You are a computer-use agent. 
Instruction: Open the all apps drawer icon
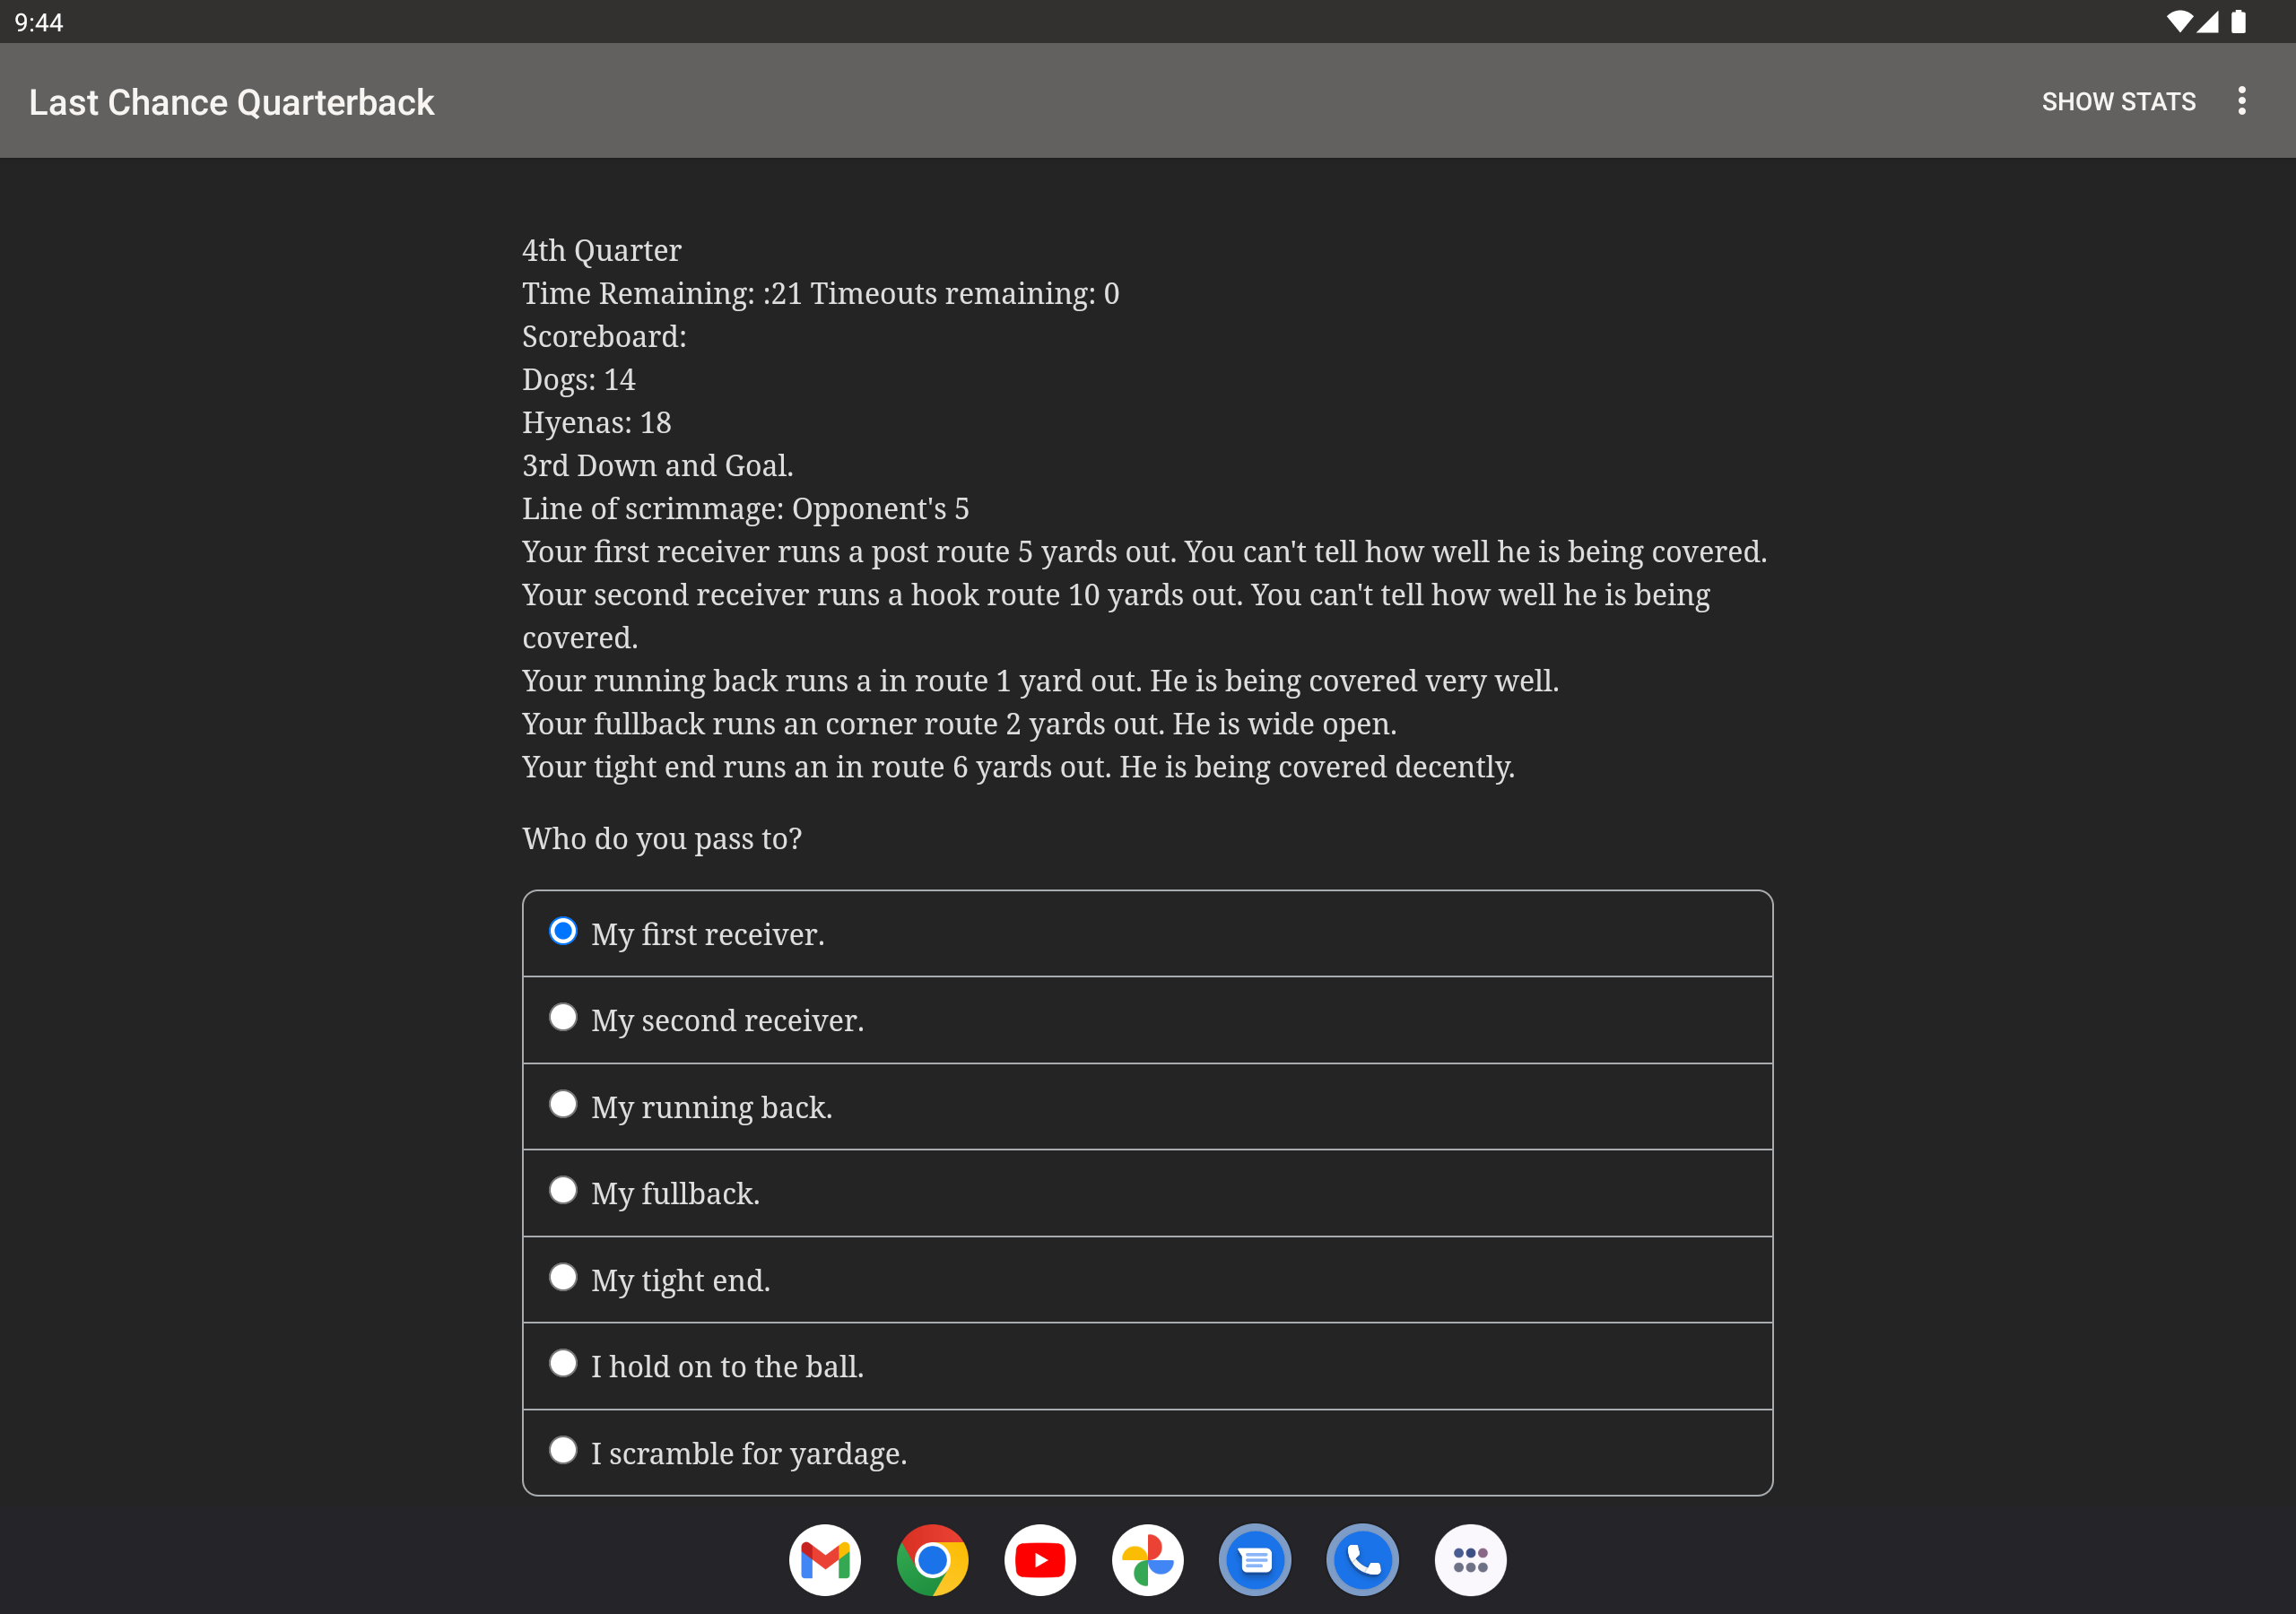1469,1559
